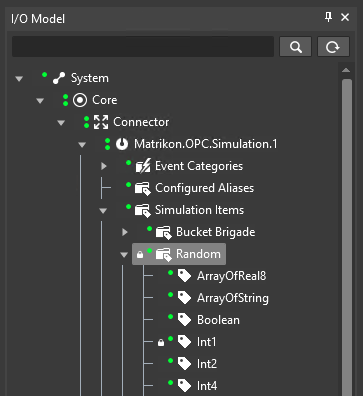The image size is (363, 396).
Task: Collapse the Matrikon.OPC.Simulation.1 node
Action: 82,145
